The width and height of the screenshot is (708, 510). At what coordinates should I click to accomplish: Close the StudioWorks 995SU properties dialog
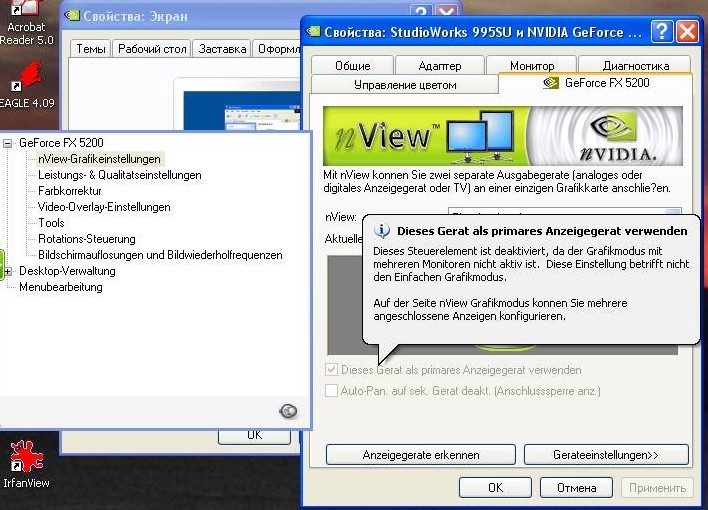tap(687, 32)
